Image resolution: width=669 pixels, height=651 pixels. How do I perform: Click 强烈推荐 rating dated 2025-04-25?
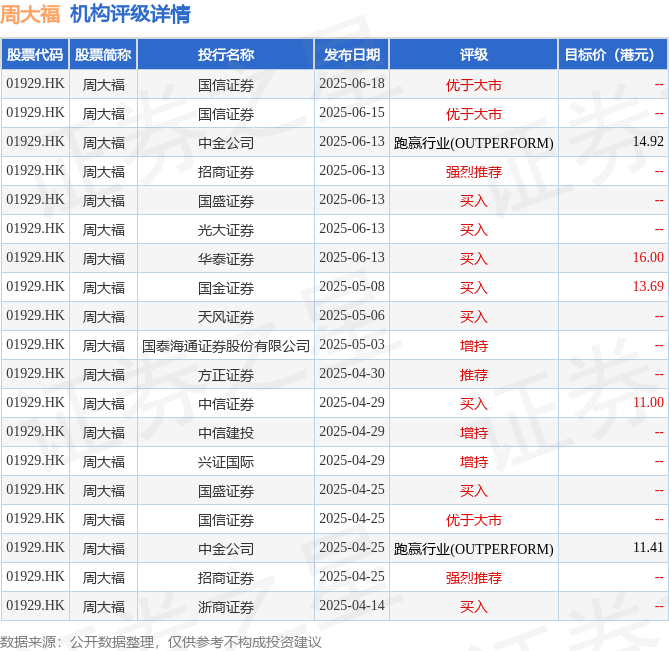[474, 578]
